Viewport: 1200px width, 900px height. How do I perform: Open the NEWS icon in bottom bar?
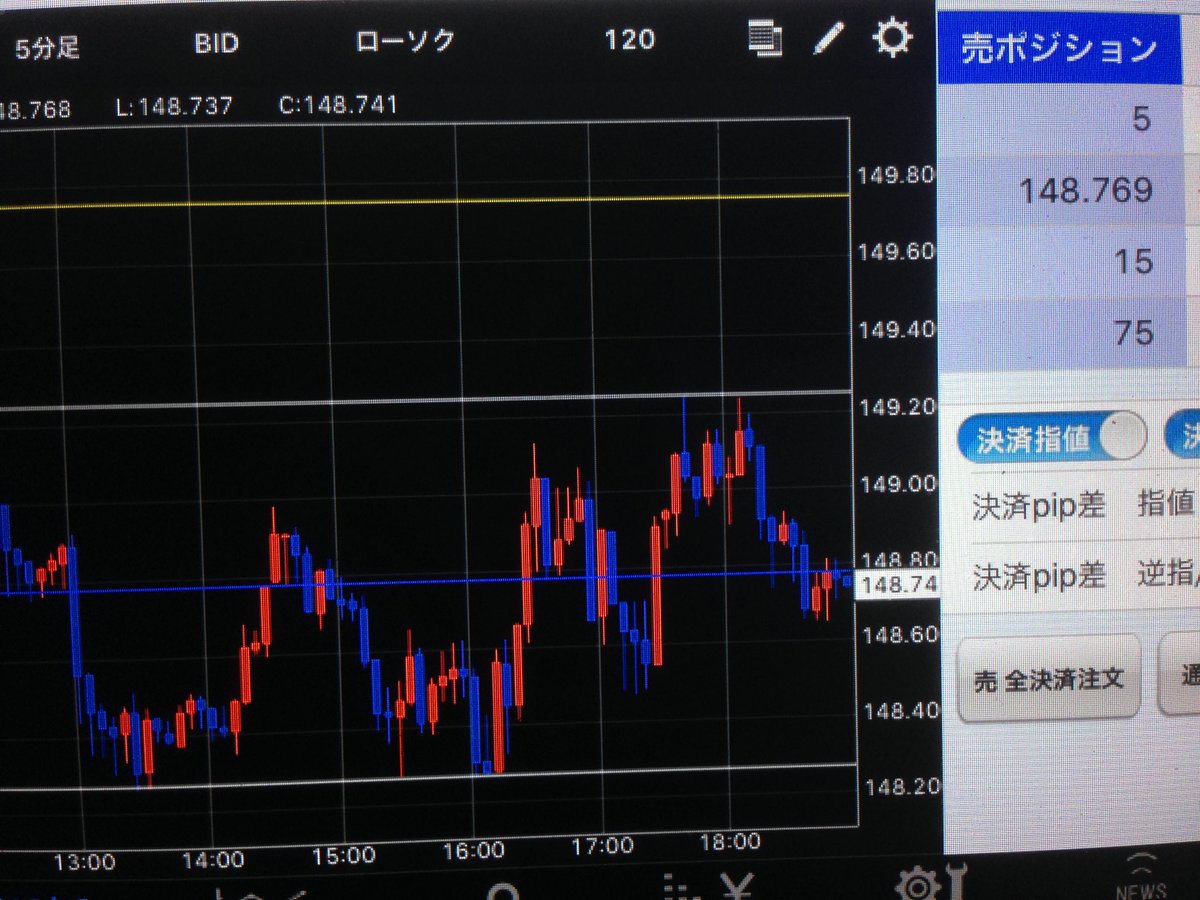[x=1142, y=878]
